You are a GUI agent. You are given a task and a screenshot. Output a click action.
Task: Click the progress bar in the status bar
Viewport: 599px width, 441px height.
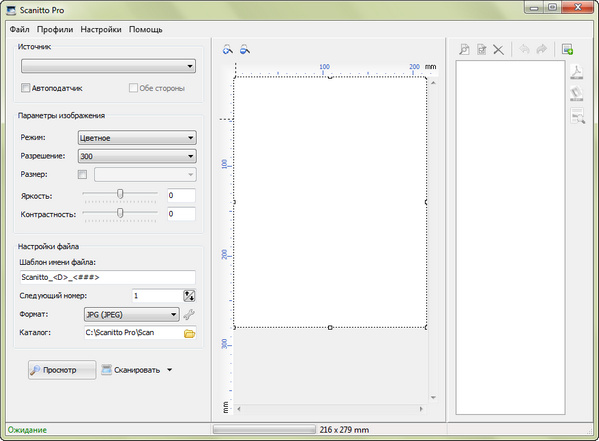[264, 430]
